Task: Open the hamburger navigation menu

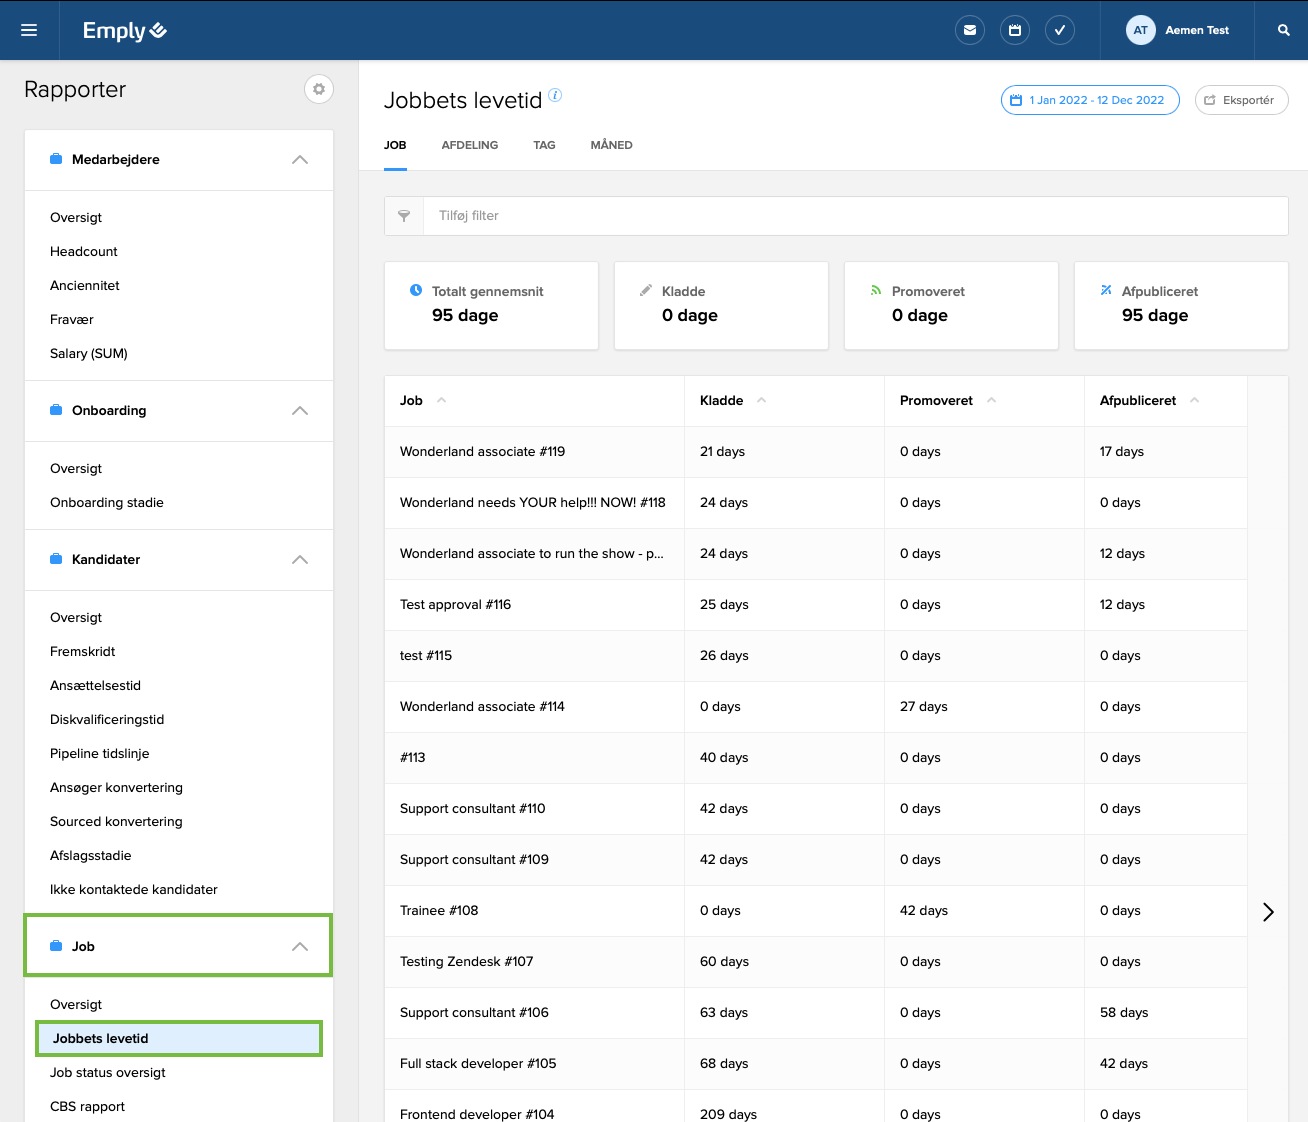Action: point(29,30)
